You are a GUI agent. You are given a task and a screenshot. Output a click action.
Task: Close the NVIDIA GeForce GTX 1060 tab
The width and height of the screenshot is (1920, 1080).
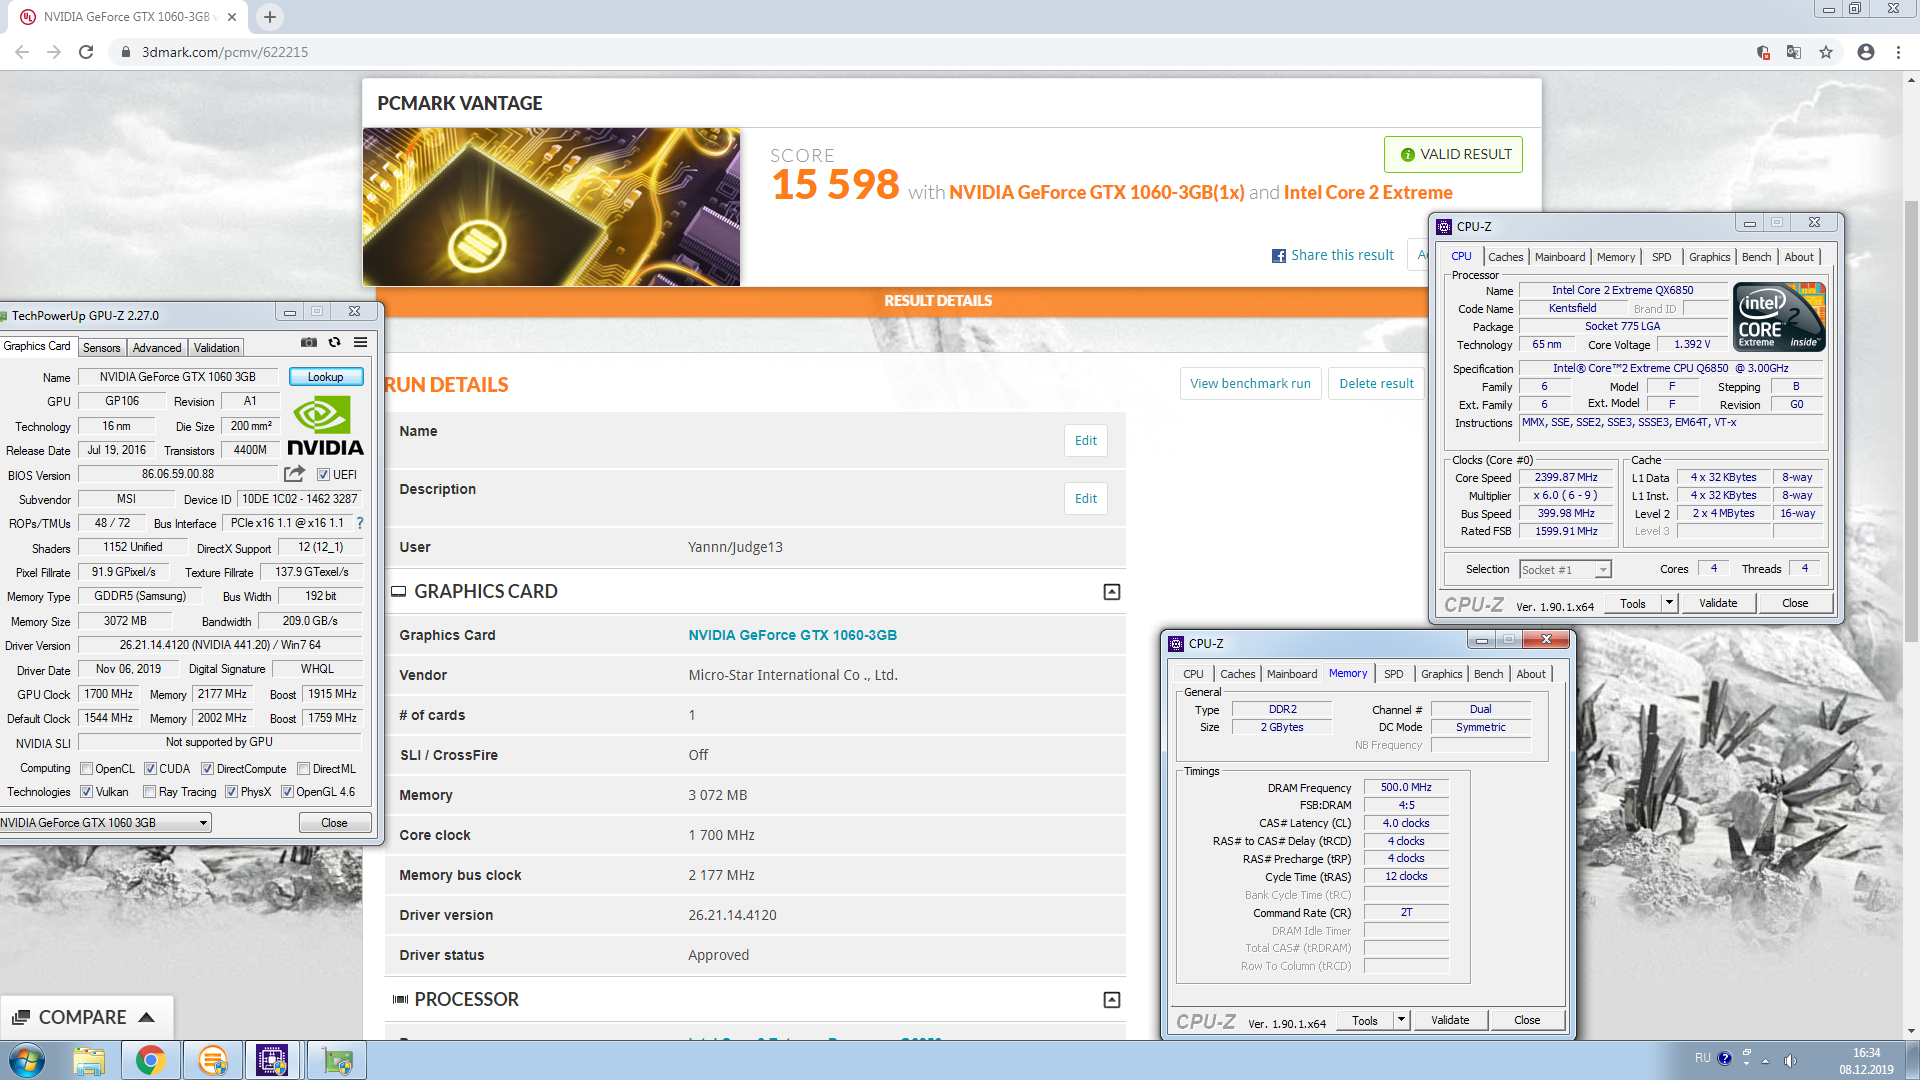[232, 17]
